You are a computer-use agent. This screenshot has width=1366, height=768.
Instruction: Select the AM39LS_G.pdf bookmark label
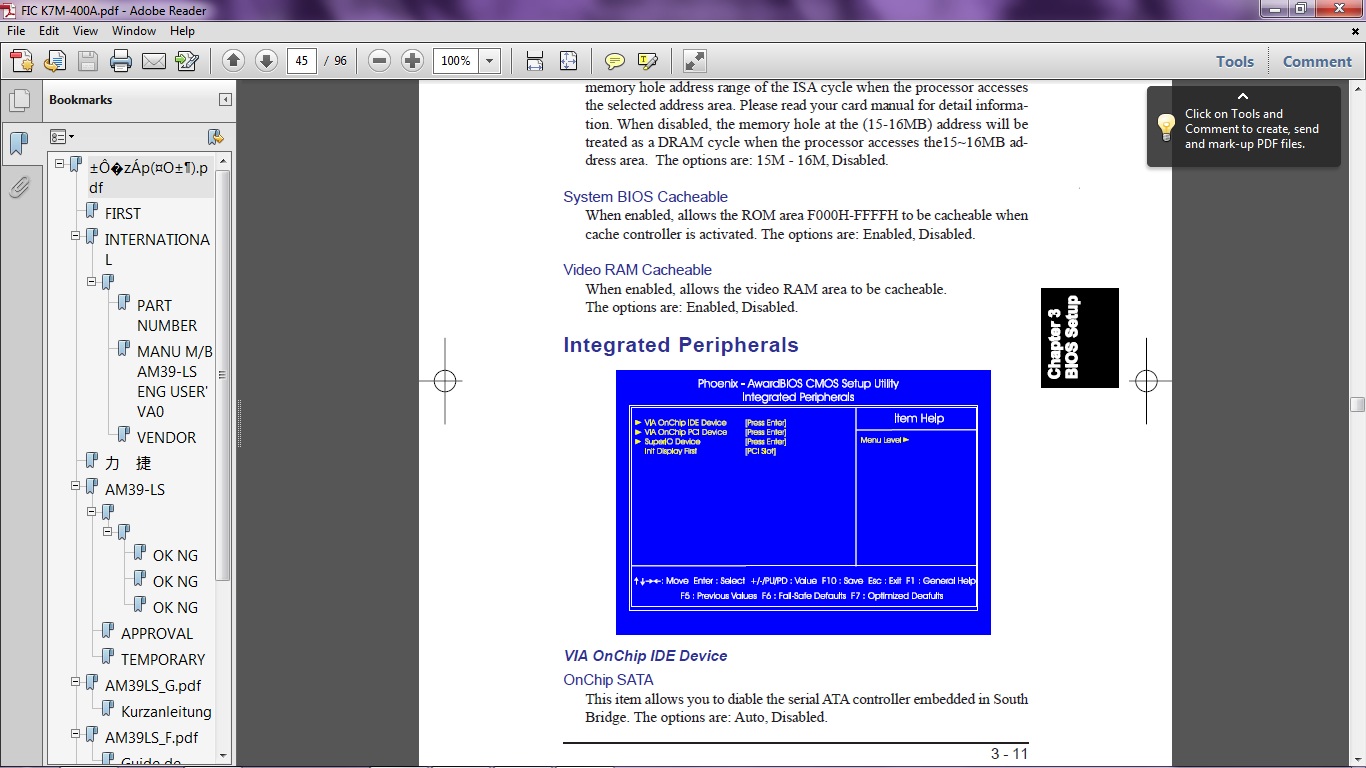[x=153, y=685]
